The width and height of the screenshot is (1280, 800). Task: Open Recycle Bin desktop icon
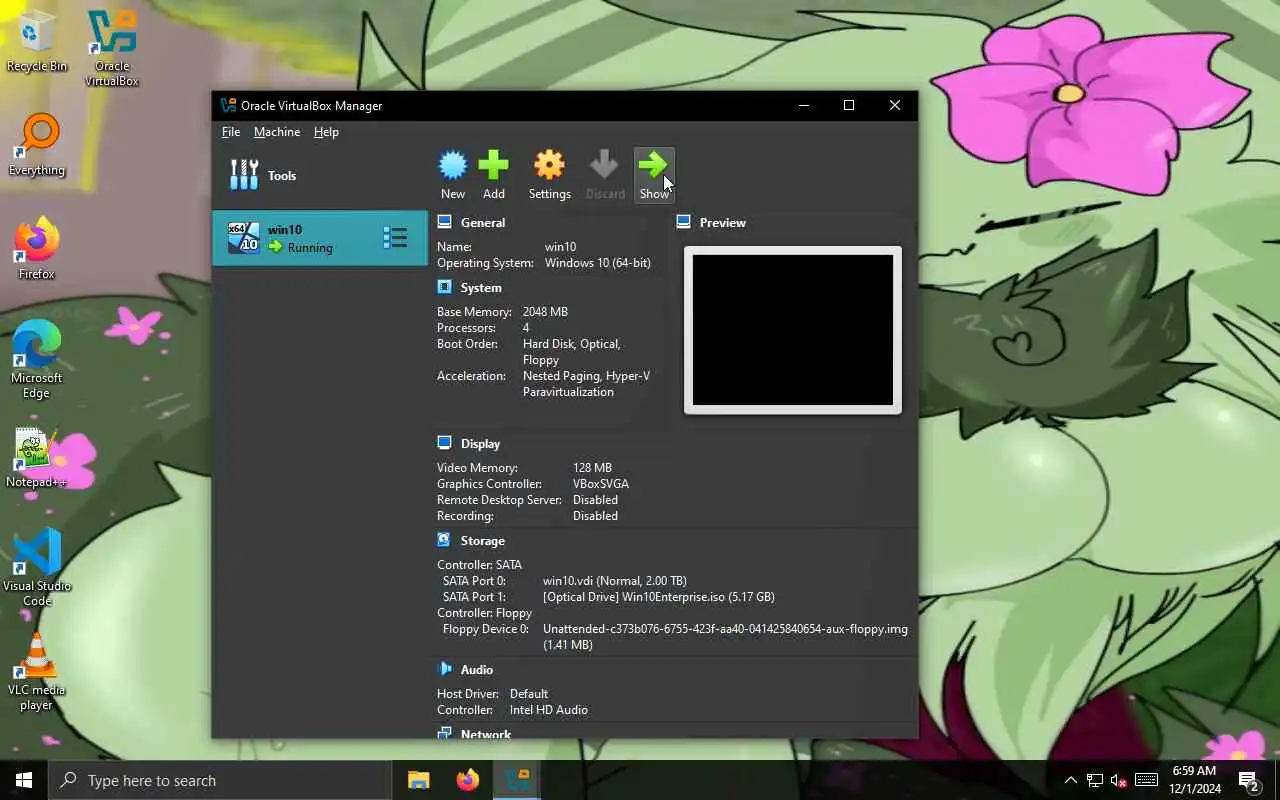tap(37, 42)
